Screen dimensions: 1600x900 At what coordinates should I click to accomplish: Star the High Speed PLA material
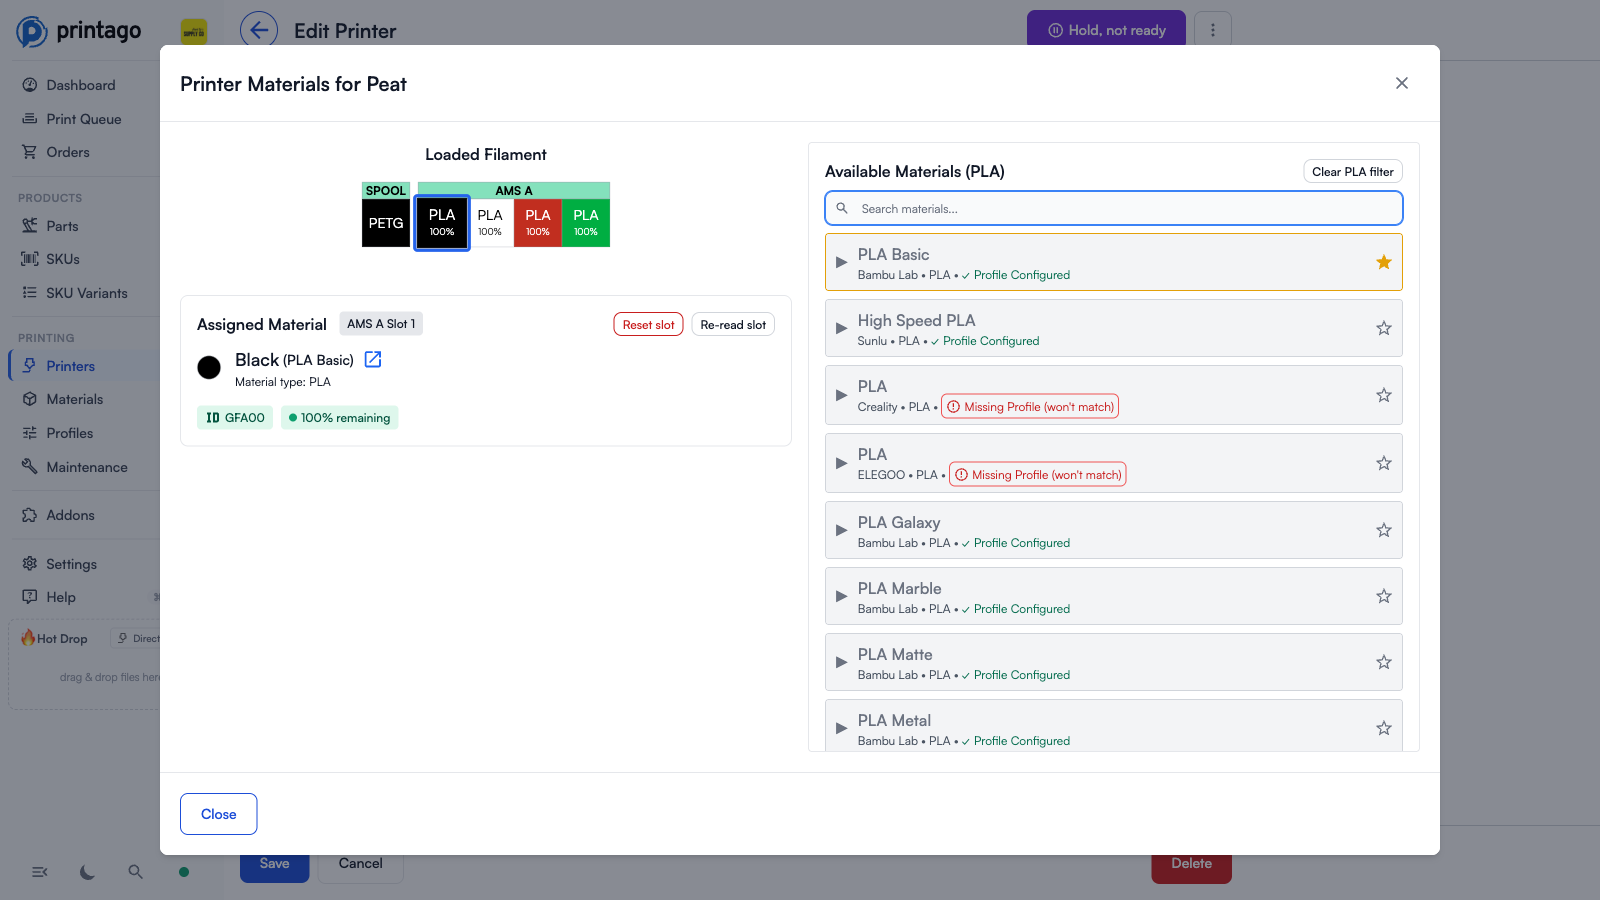tap(1384, 328)
